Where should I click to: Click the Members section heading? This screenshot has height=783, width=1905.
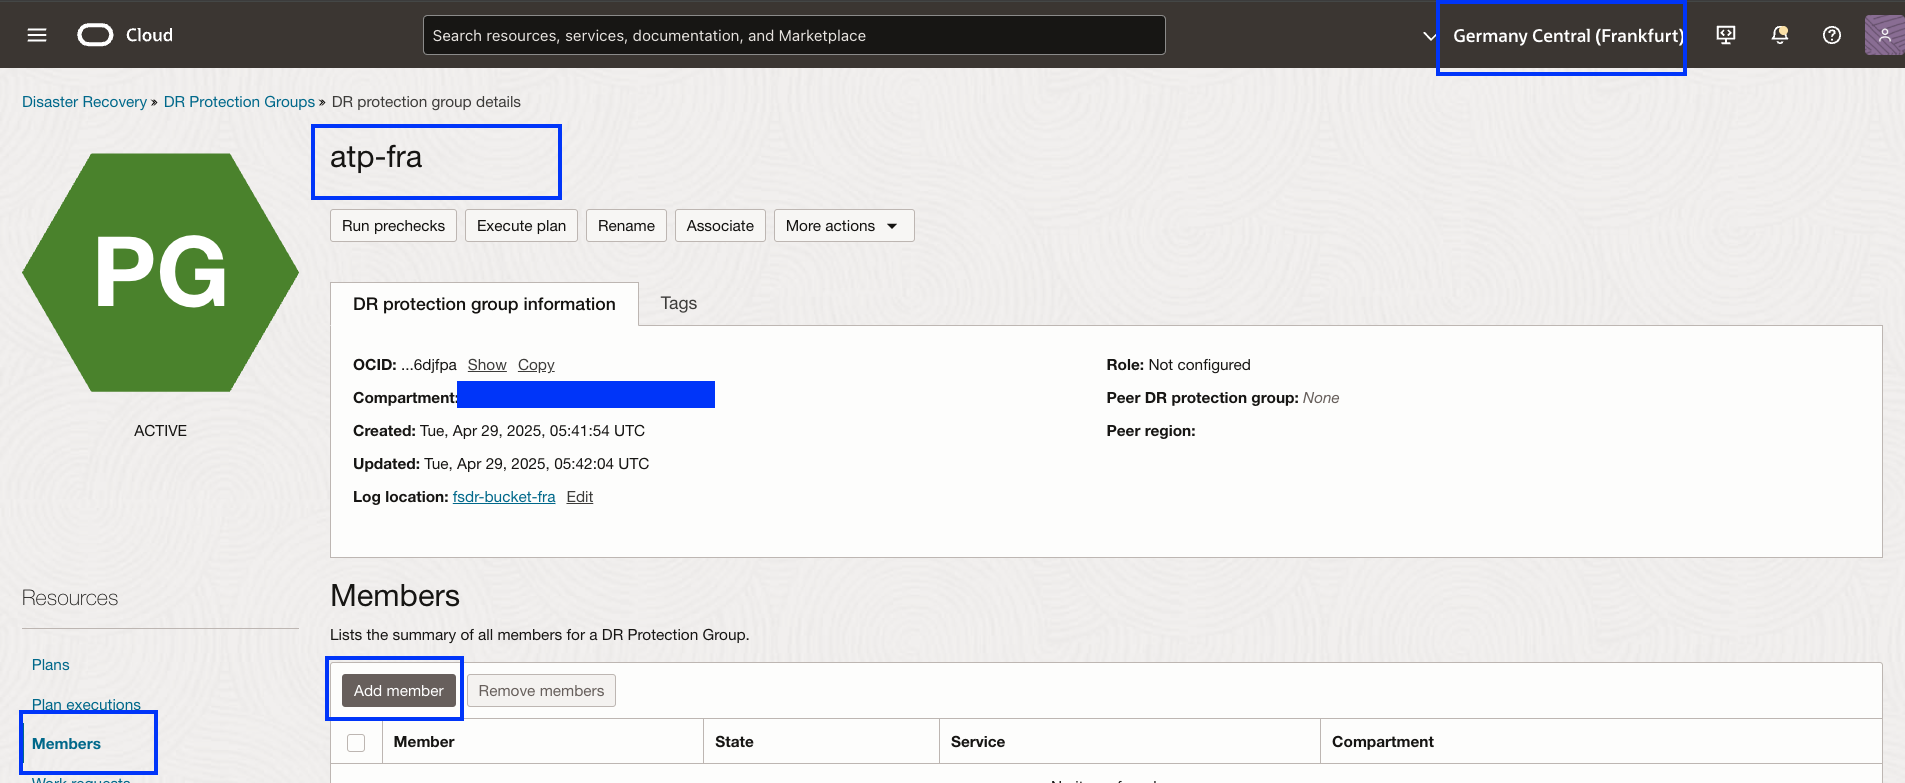395,596
